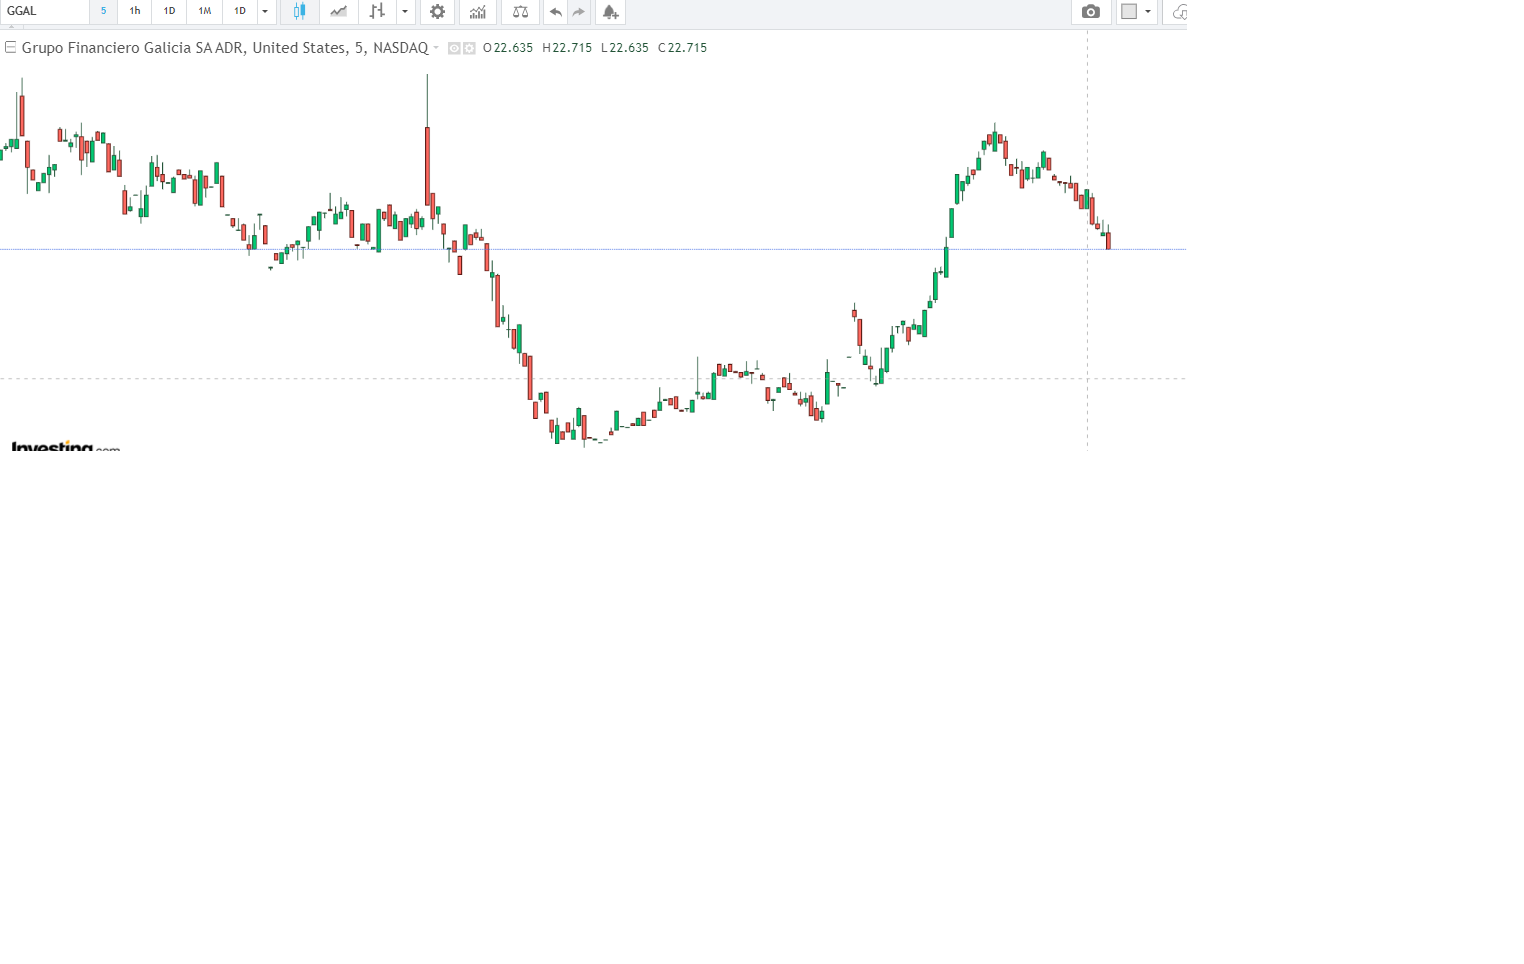
Task: Select the 1h timeframe
Action: (135, 11)
